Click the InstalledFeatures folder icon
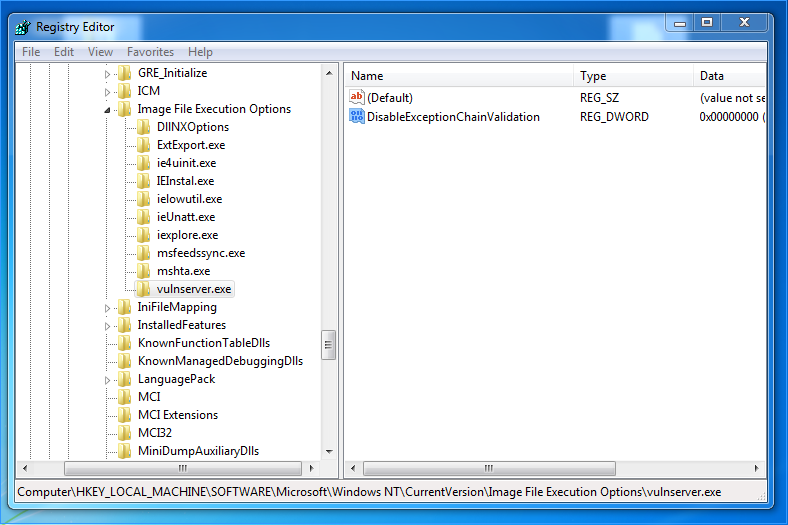Image resolution: width=788 pixels, height=525 pixels. click(x=125, y=325)
